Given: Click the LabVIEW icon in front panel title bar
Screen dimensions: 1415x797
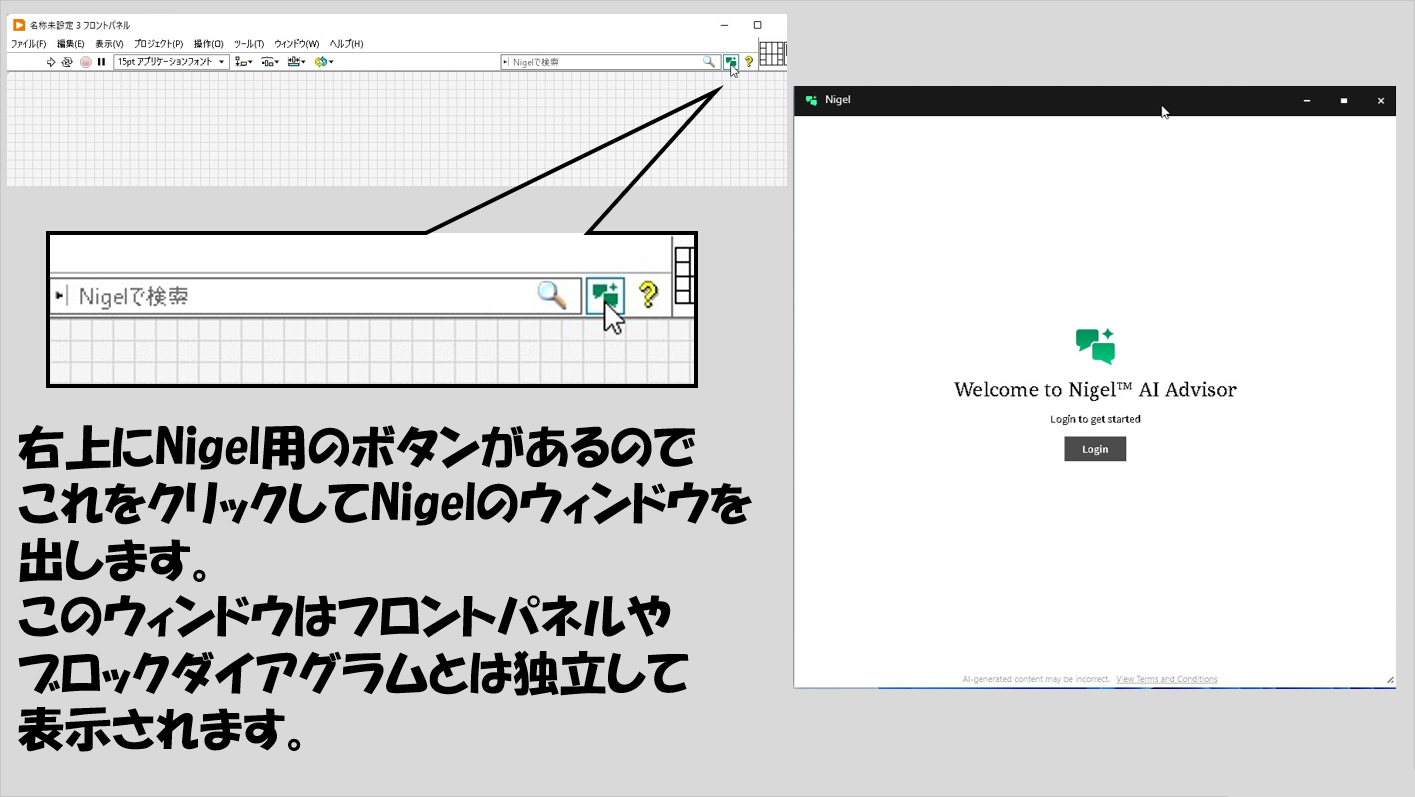Looking at the screenshot, I should coord(19,25).
